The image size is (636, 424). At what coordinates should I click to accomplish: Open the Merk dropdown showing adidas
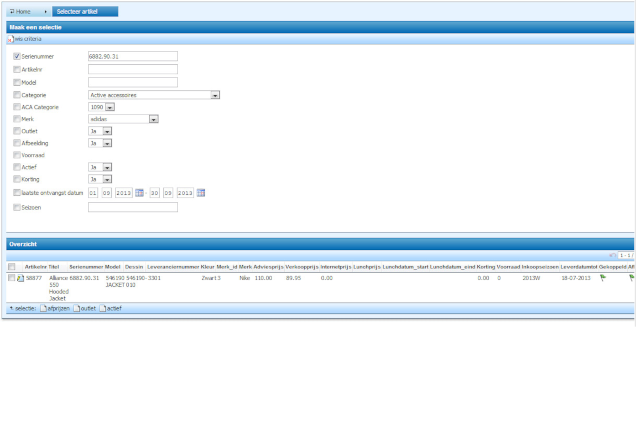tap(123, 119)
